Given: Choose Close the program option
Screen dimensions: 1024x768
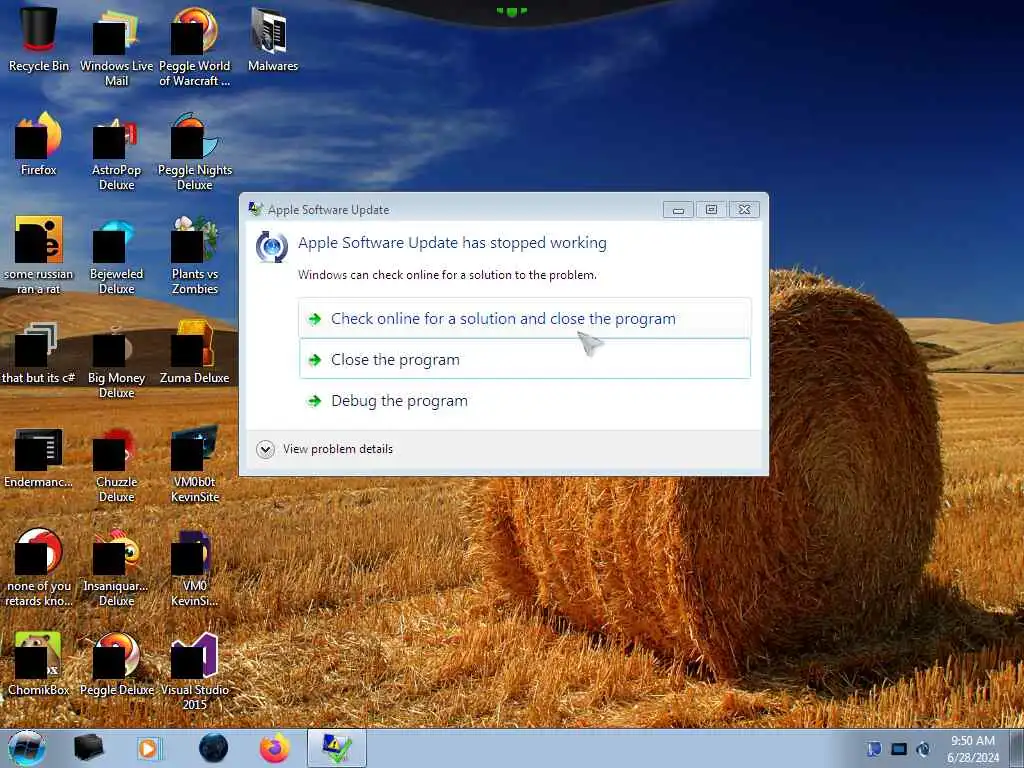Looking at the screenshot, I should click(x=524, y=359).
